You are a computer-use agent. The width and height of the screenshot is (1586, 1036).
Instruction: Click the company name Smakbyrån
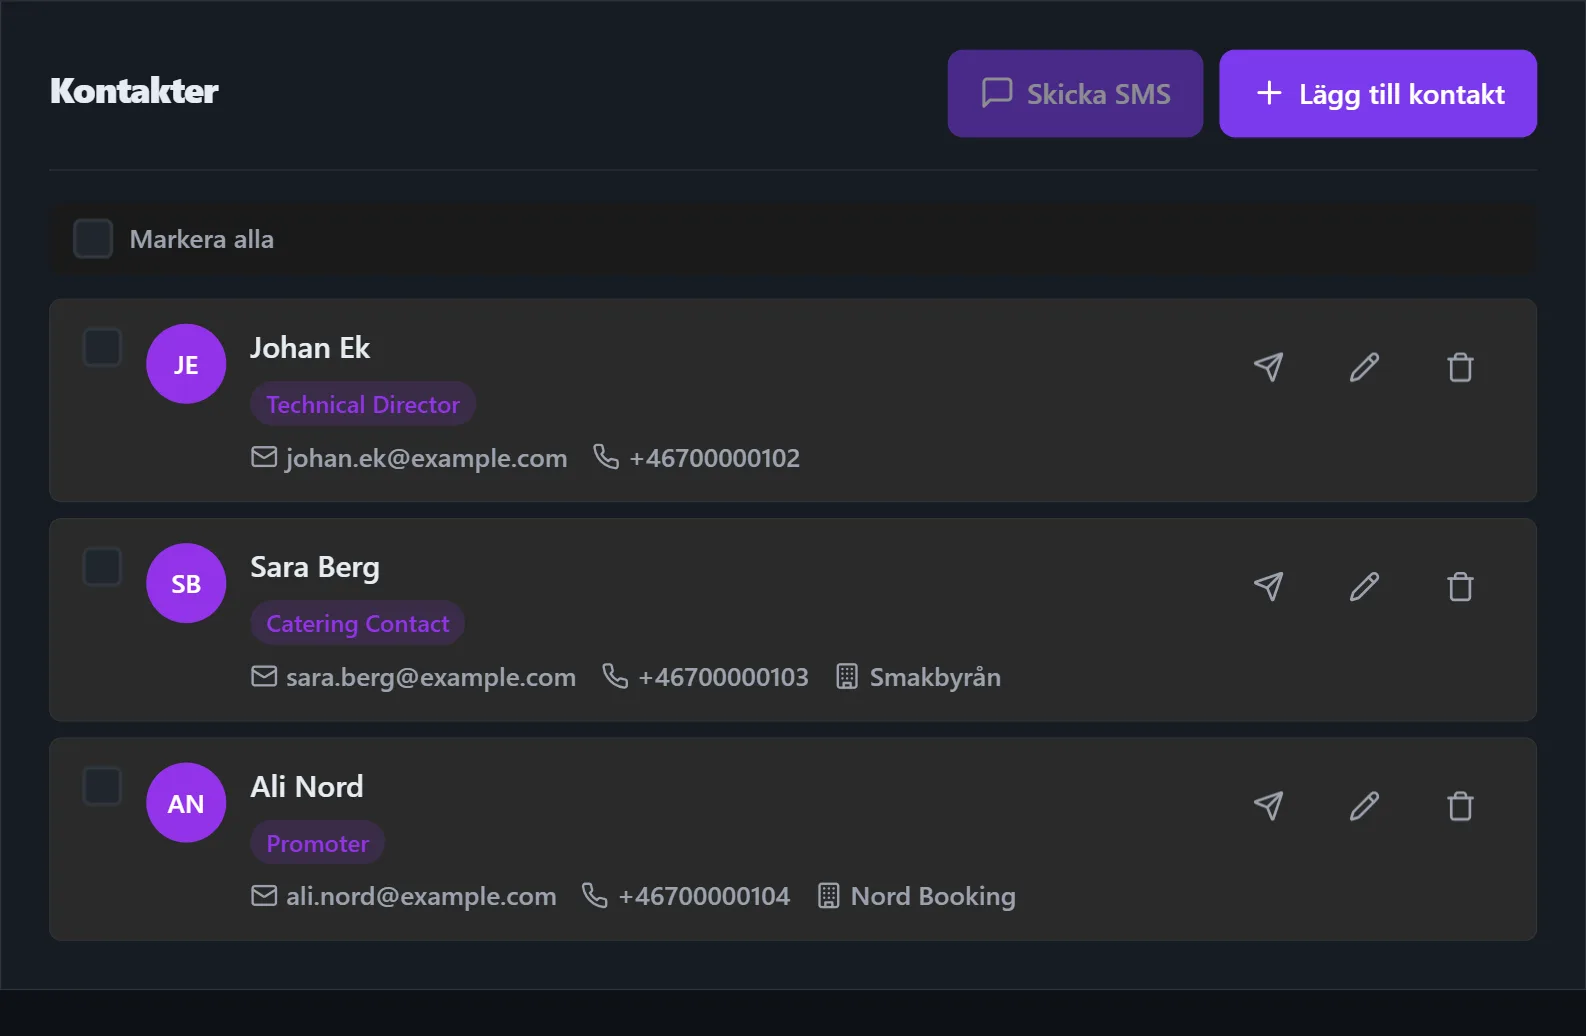point(935,677)
